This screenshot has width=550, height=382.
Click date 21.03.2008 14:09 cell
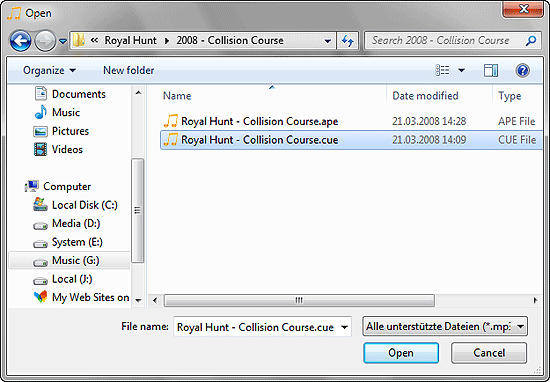click(x=429, y=140)
